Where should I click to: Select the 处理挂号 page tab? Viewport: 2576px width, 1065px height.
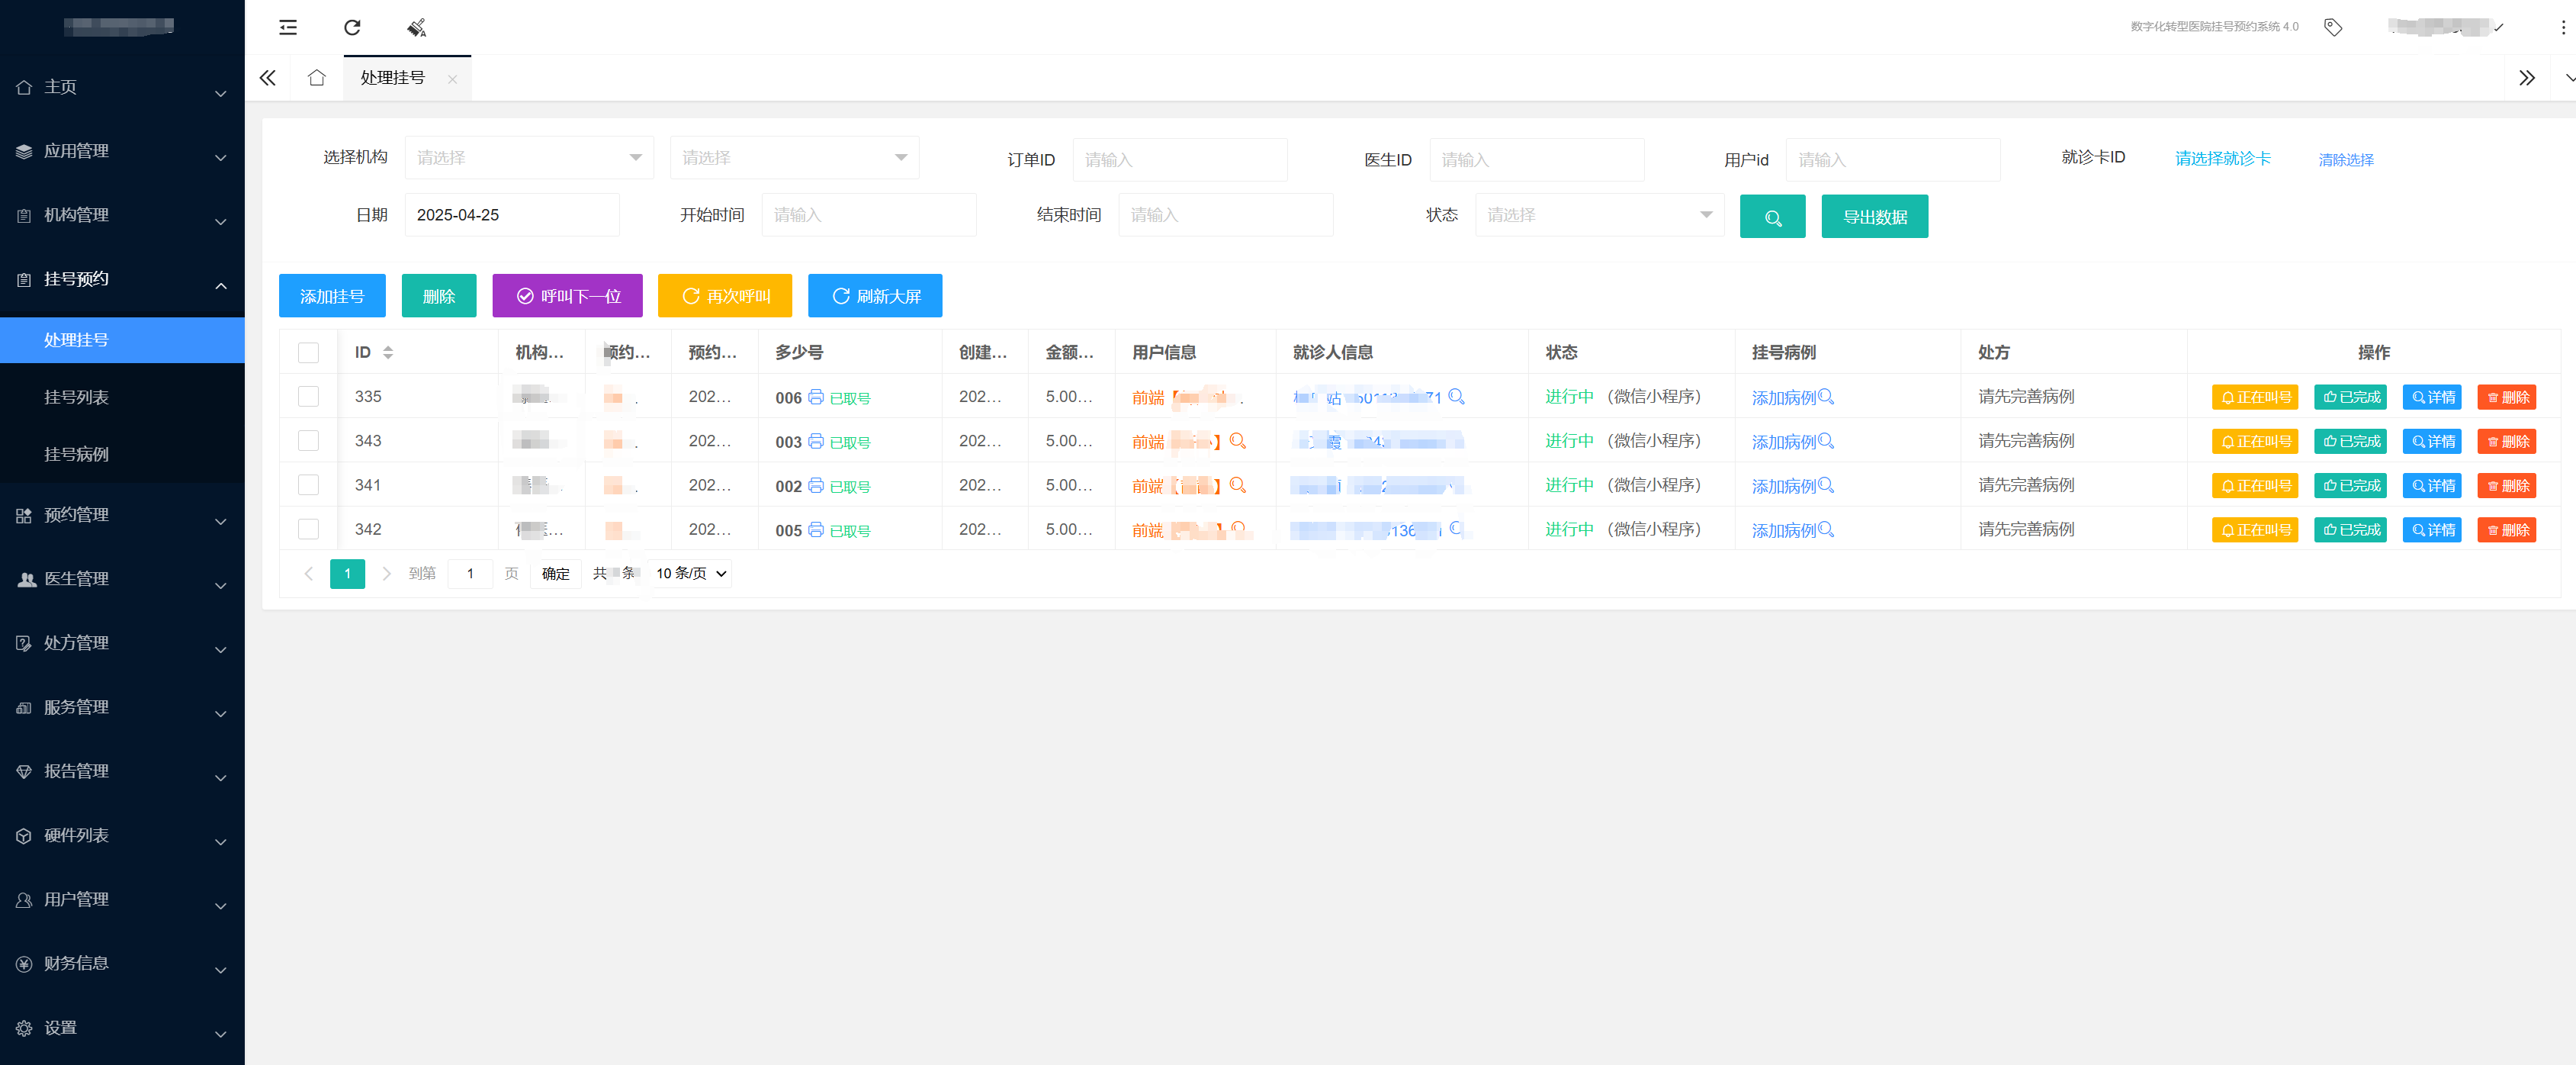coord(393,78)
